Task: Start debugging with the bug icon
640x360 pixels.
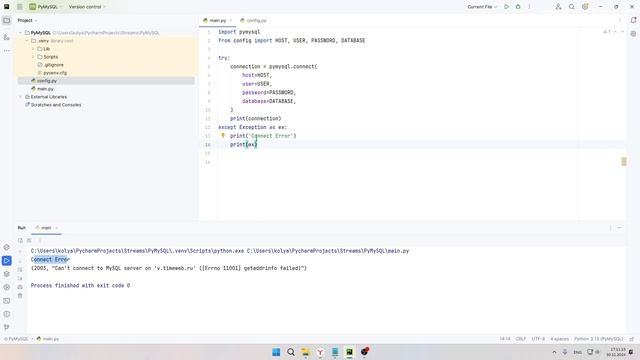Action: click(x=518, y=7)
